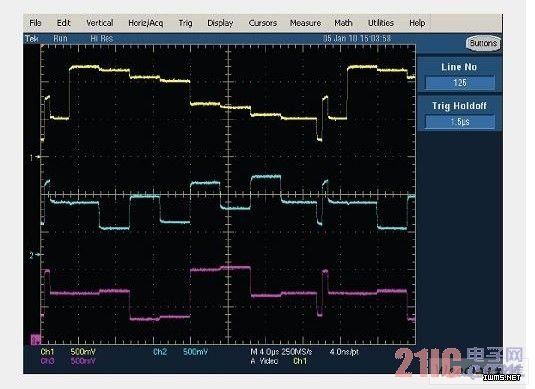This screenshot has height=389, width=535.
Task: Select the Line No value field
Action: tap(460, 83)
